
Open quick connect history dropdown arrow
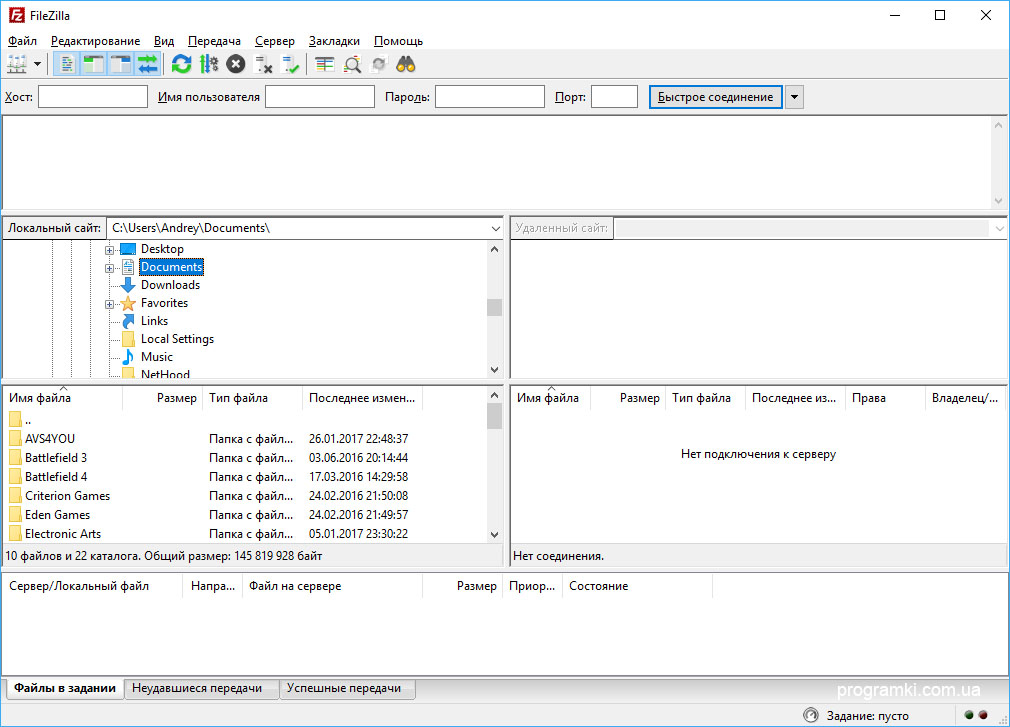pyautogui.click(x=794, y=97)
